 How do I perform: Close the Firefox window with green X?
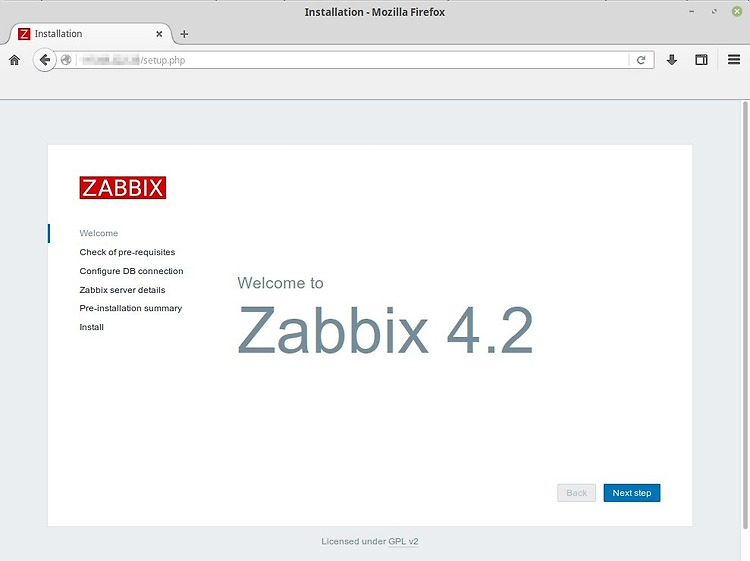737,11
